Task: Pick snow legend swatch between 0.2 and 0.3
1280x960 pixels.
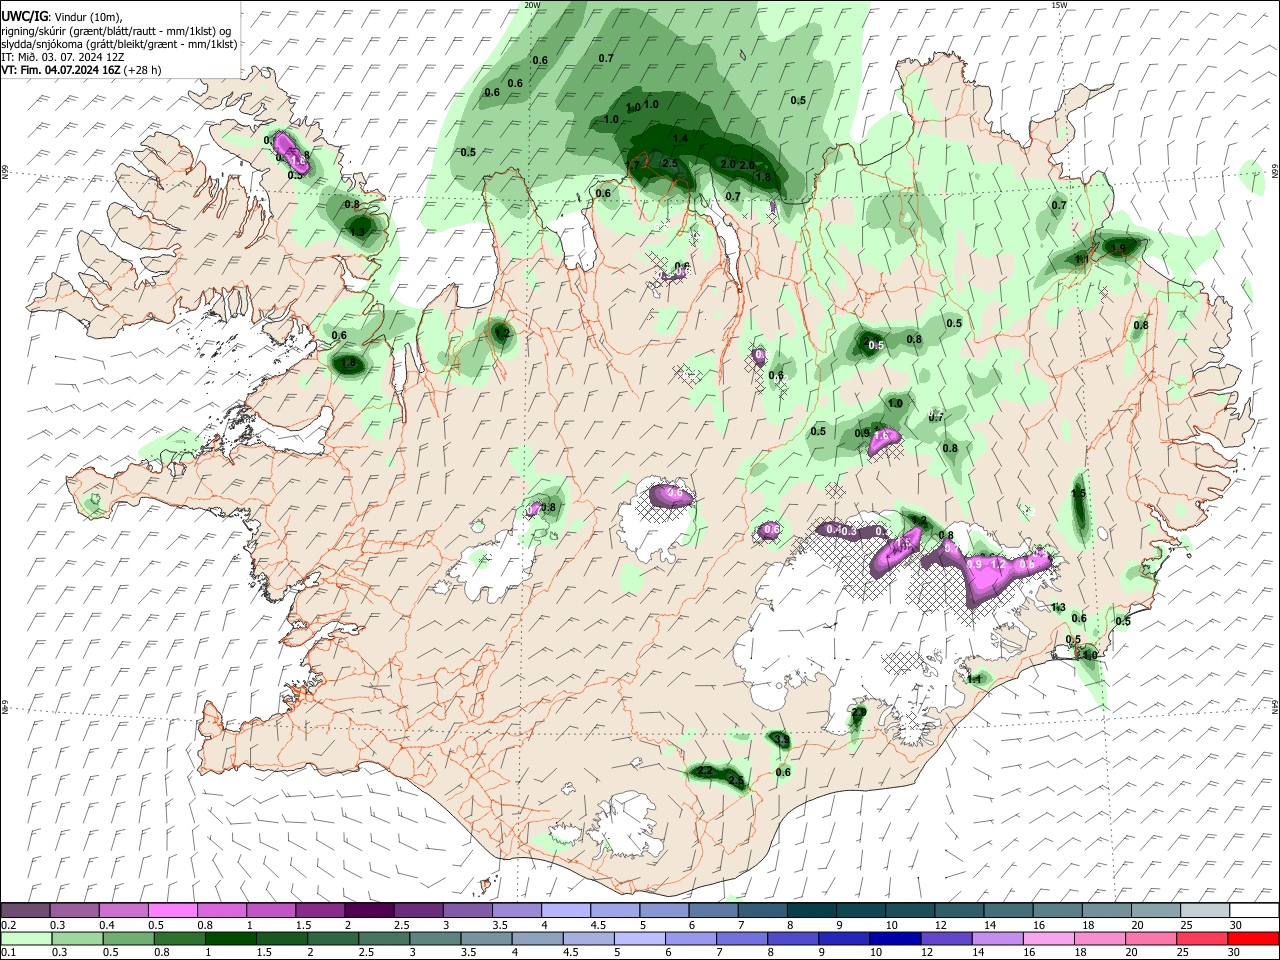Action: coord(25,910)
